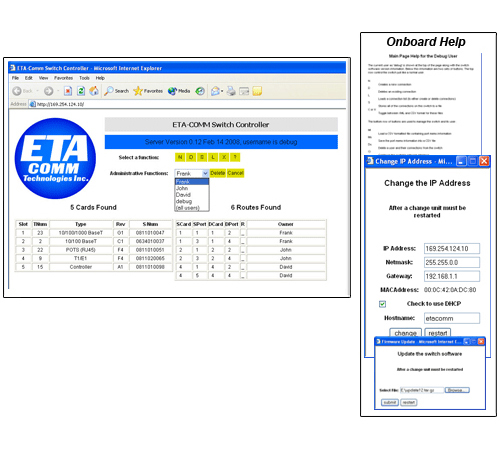Open the File menu
The image size is (500, 452).
[15, 78]
